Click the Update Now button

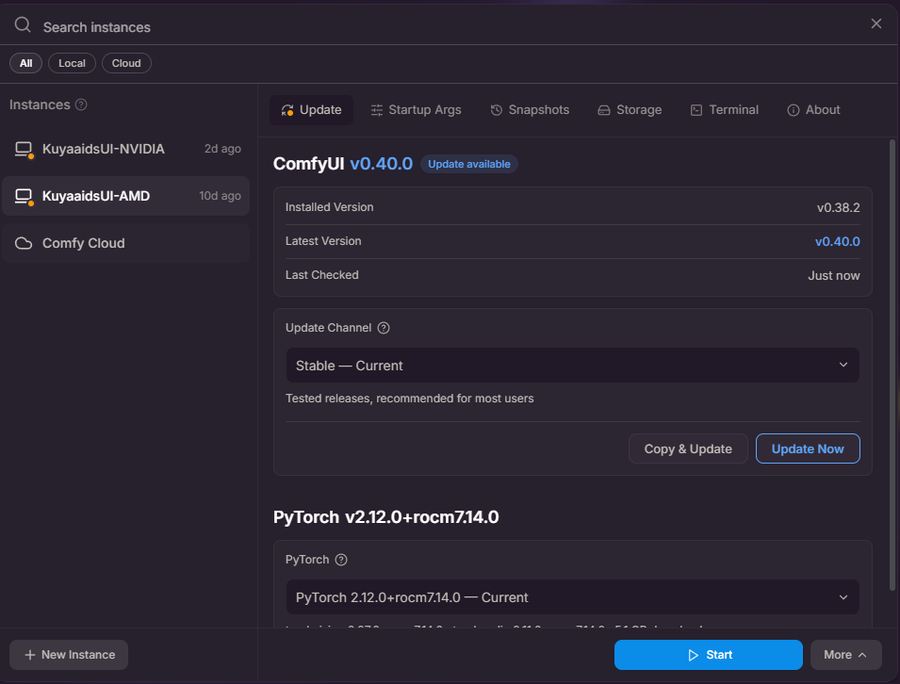[808, 449]
